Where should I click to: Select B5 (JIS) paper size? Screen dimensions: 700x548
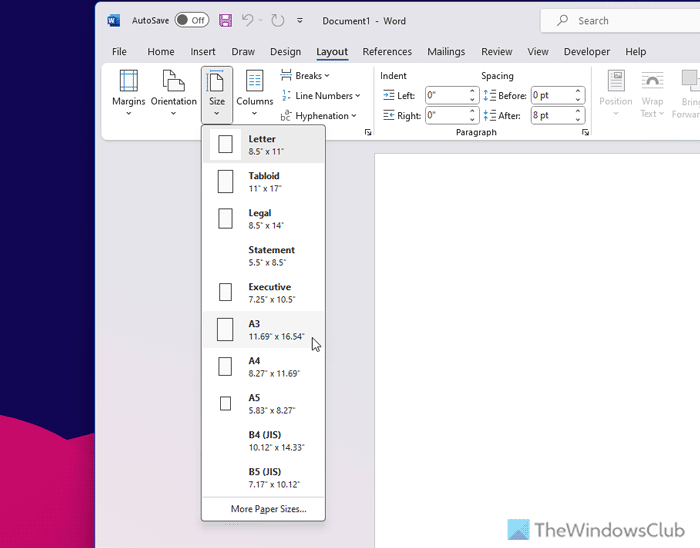[x=263, y=477]
